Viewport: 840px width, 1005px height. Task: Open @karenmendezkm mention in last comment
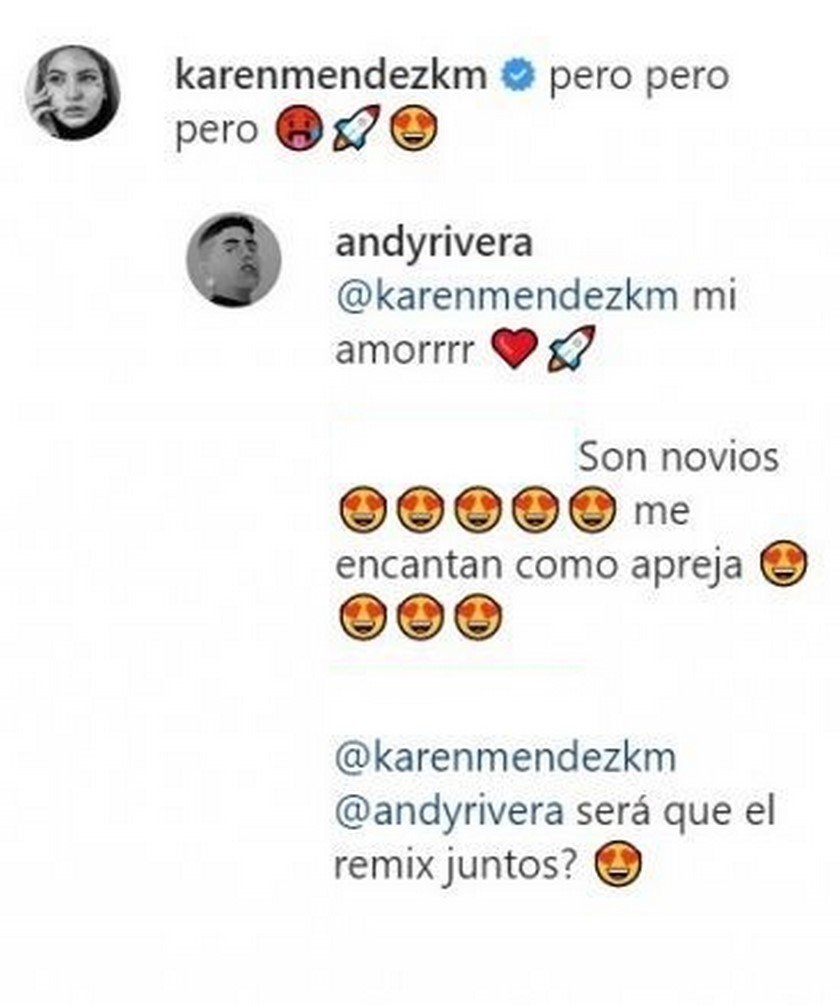coord(506,757)
